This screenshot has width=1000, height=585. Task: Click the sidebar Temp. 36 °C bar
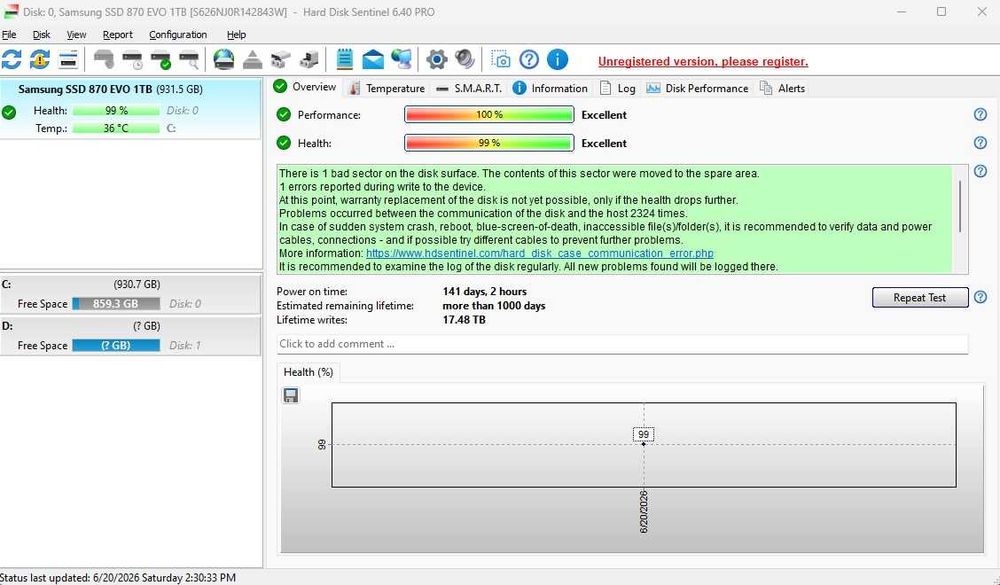click(x=116, y=128)
